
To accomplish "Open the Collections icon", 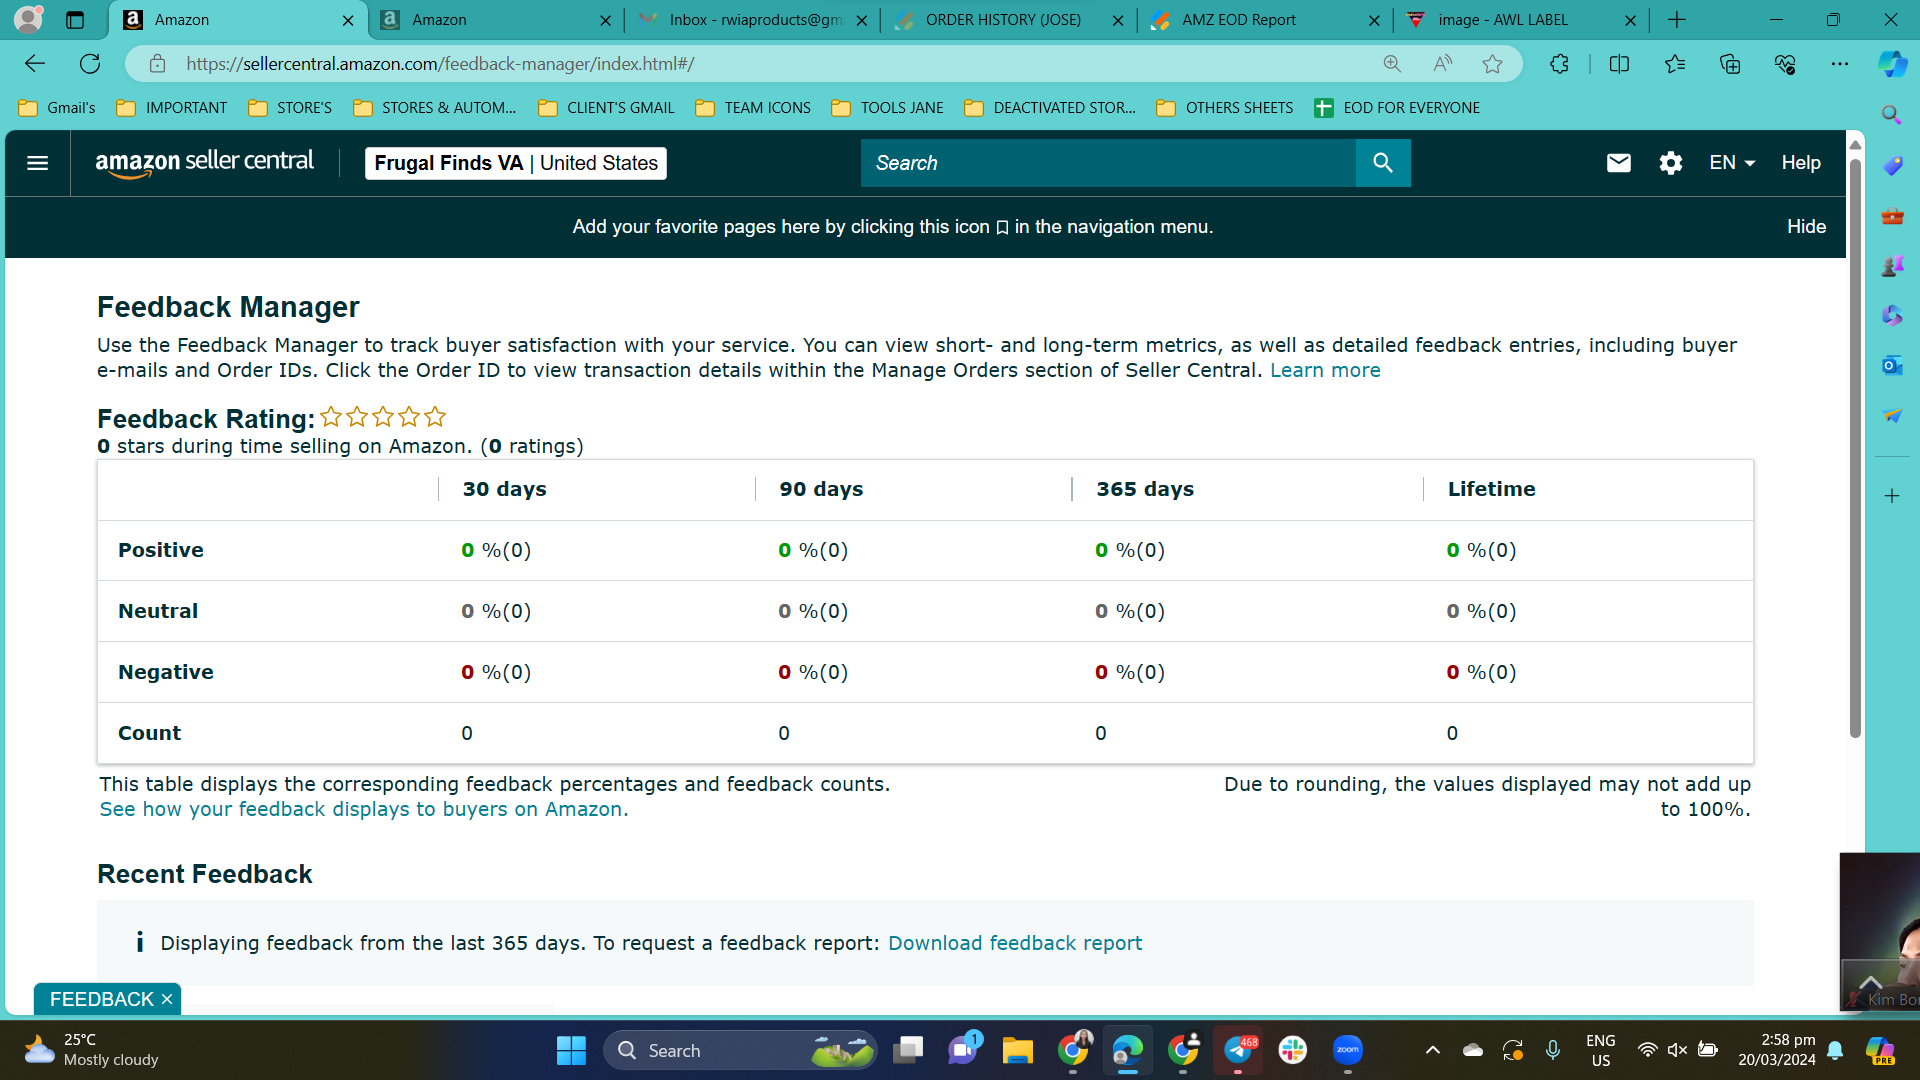I will (1730, 64).
